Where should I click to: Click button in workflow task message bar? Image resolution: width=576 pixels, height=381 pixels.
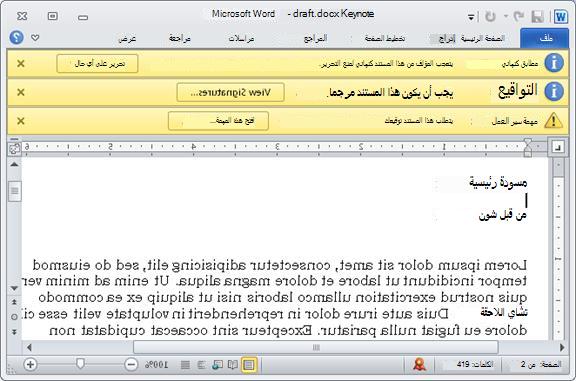click(218, 121)
